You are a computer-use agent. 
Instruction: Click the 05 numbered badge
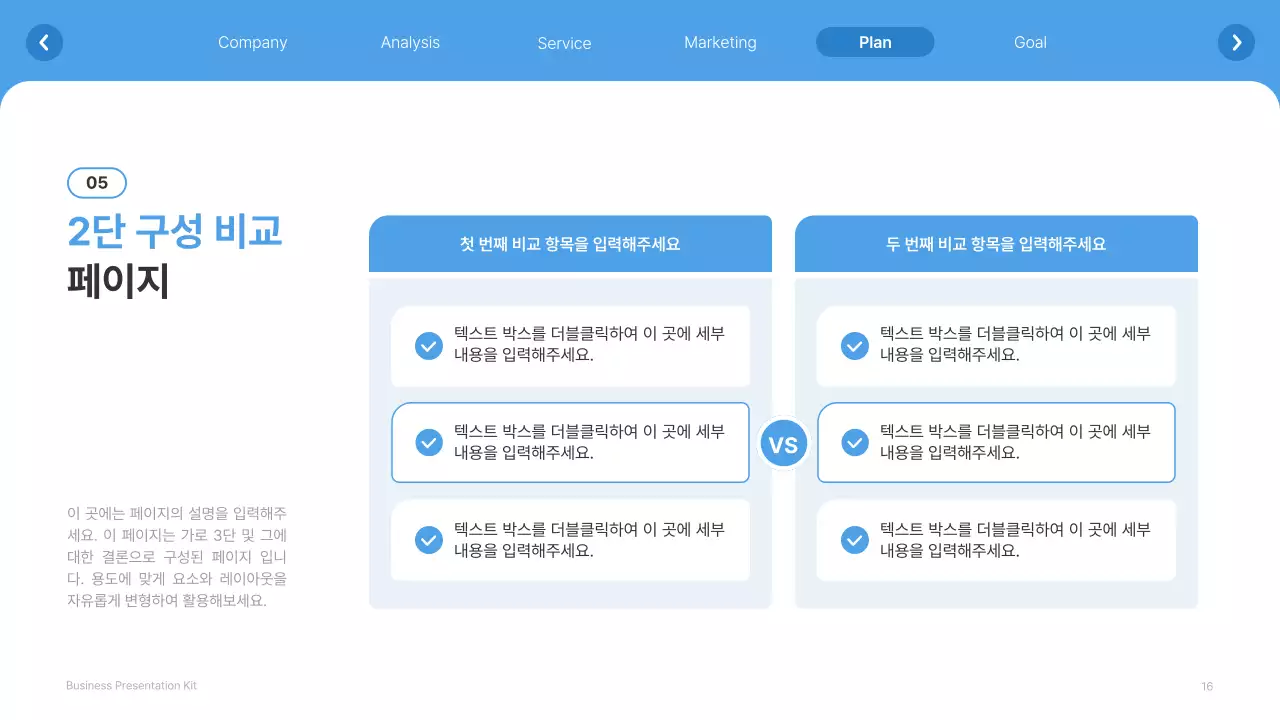(96, 182)
